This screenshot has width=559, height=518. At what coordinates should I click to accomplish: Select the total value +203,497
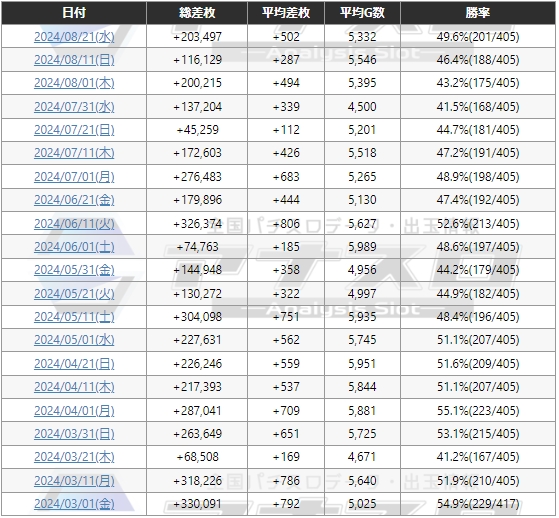coord(197,36)
